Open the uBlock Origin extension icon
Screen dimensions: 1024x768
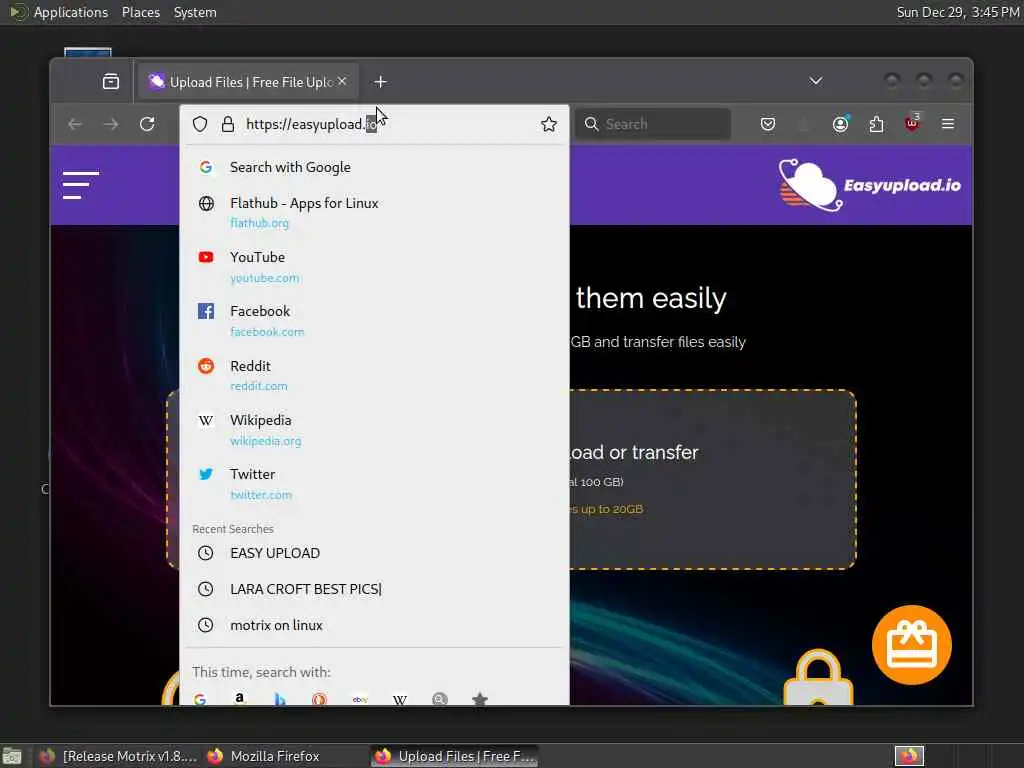click(x=912, y=123)
